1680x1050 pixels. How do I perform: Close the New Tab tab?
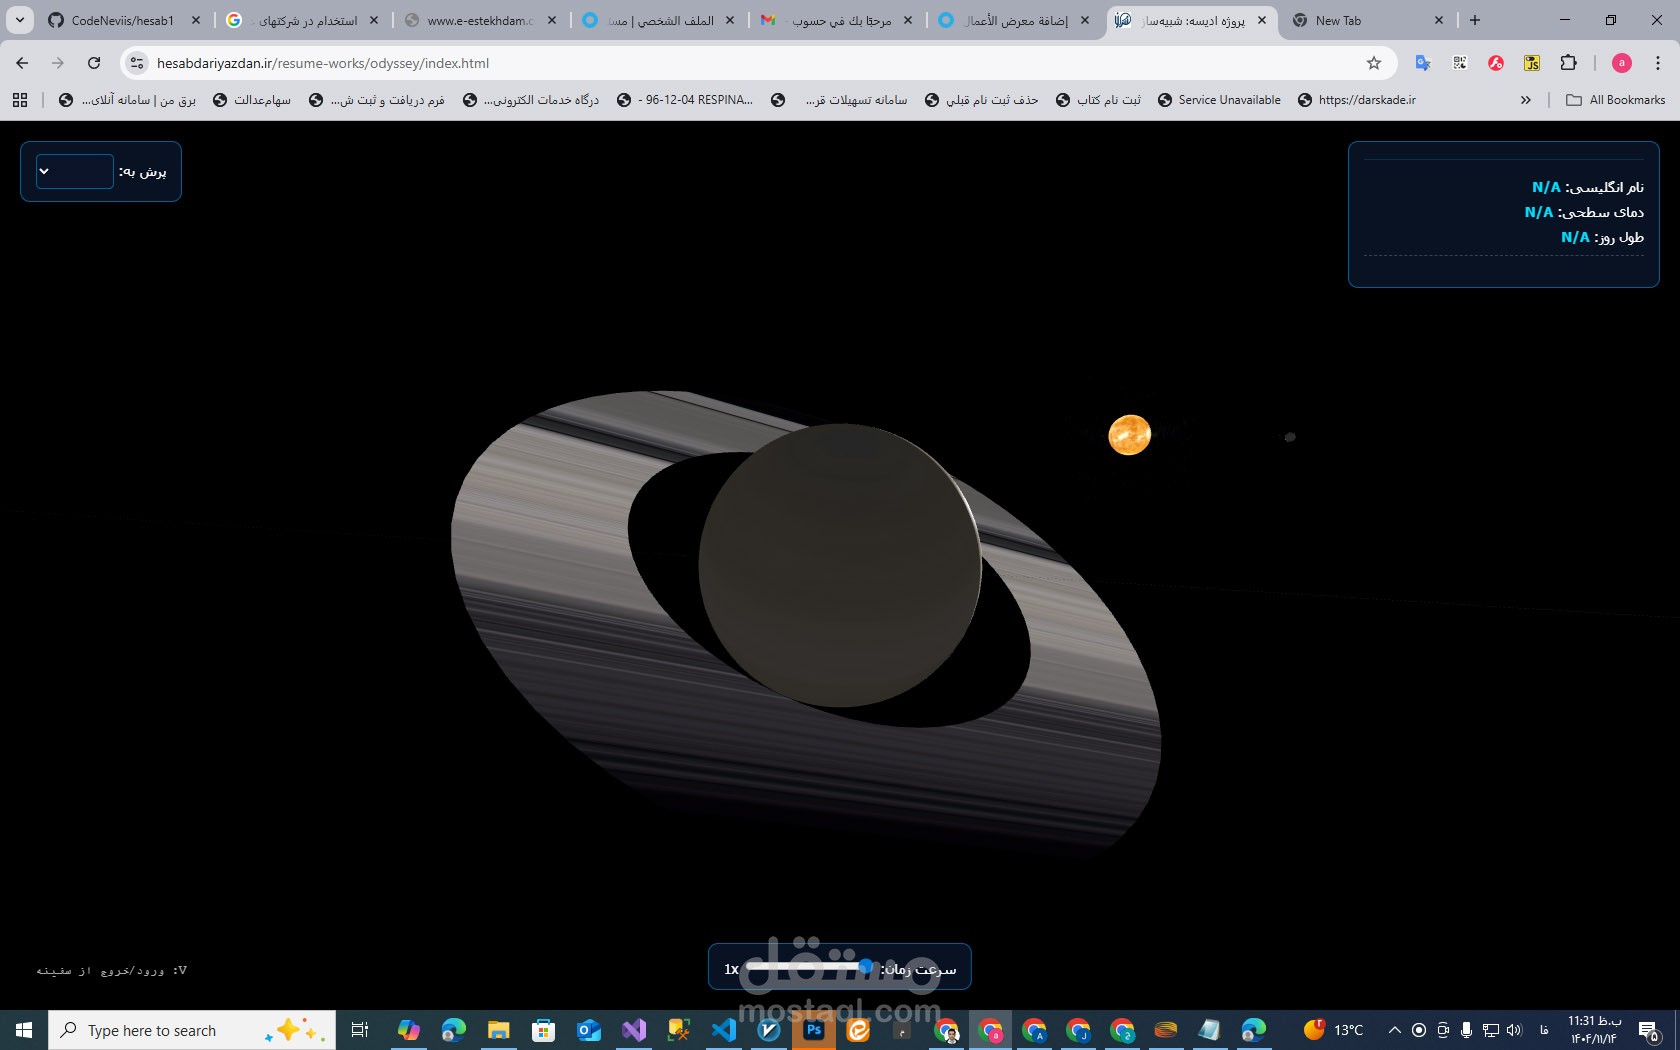[1439, 20]
